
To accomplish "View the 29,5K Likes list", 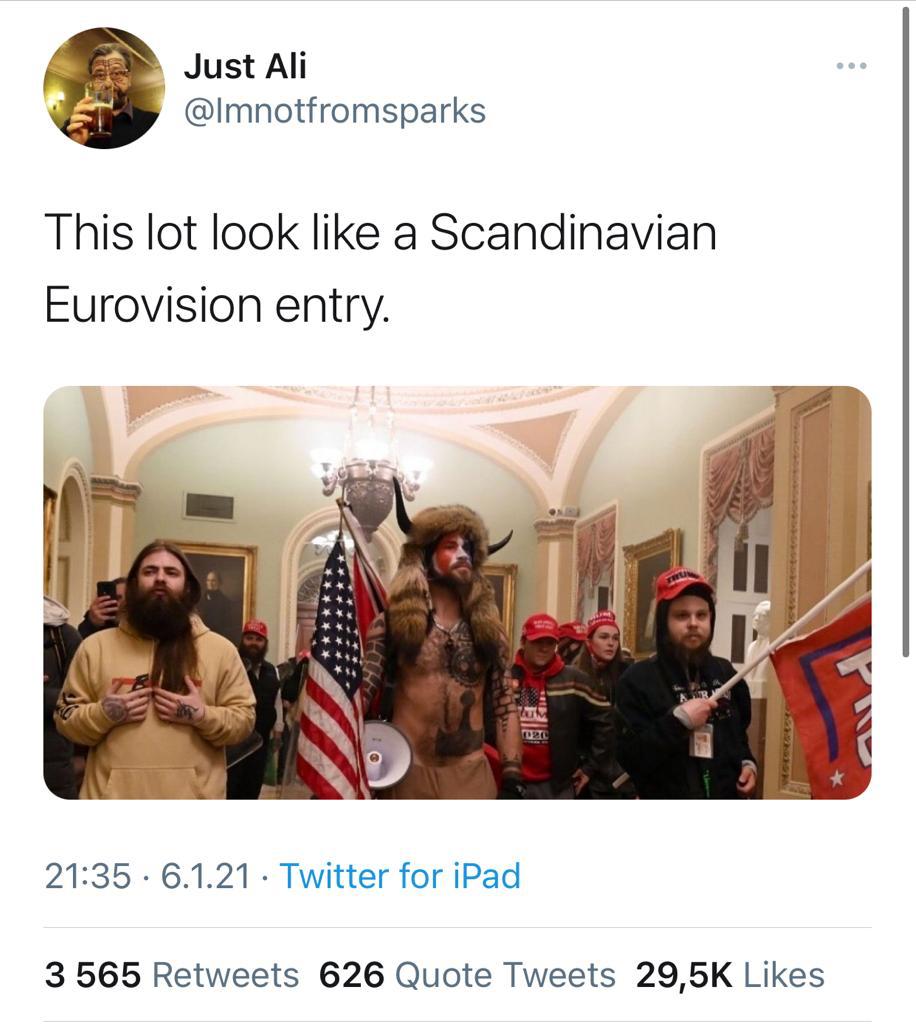I will (x=730, y=975).
